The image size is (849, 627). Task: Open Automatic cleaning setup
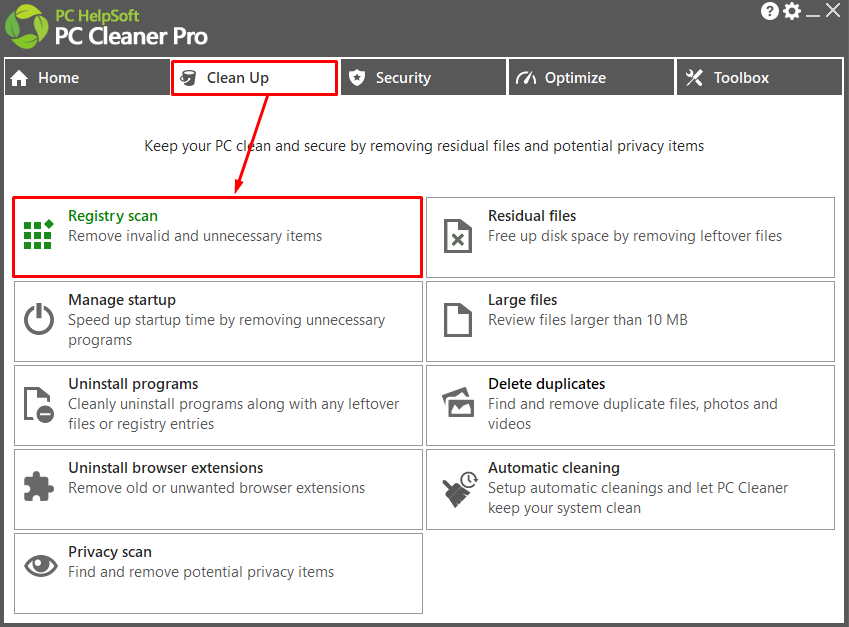[x=630, y=489]
